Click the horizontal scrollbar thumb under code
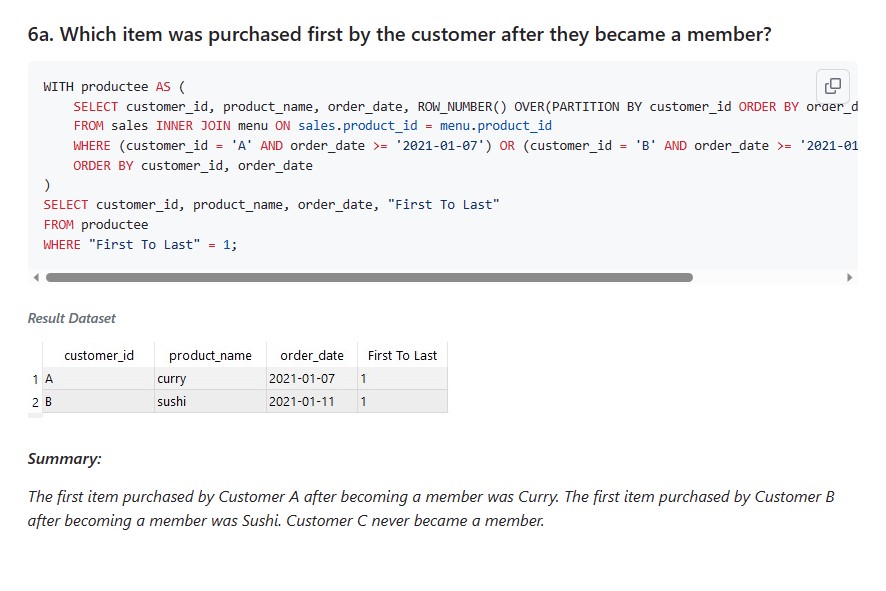 click(369, 277)
